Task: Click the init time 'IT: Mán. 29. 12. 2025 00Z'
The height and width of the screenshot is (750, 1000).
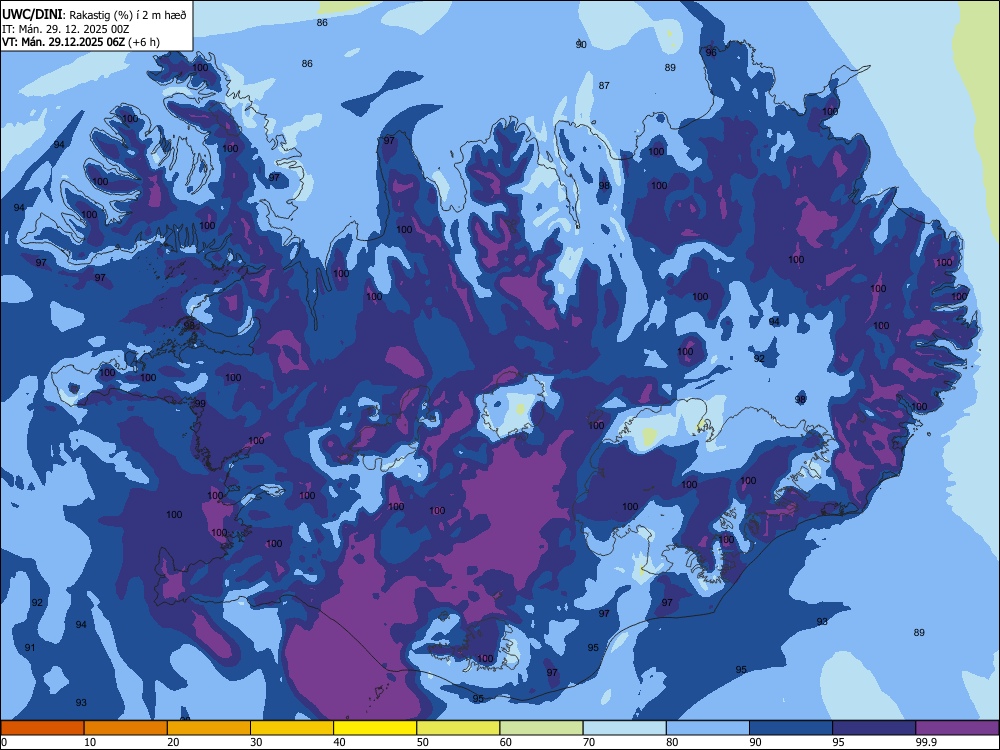Action: [x=66, y=29]
